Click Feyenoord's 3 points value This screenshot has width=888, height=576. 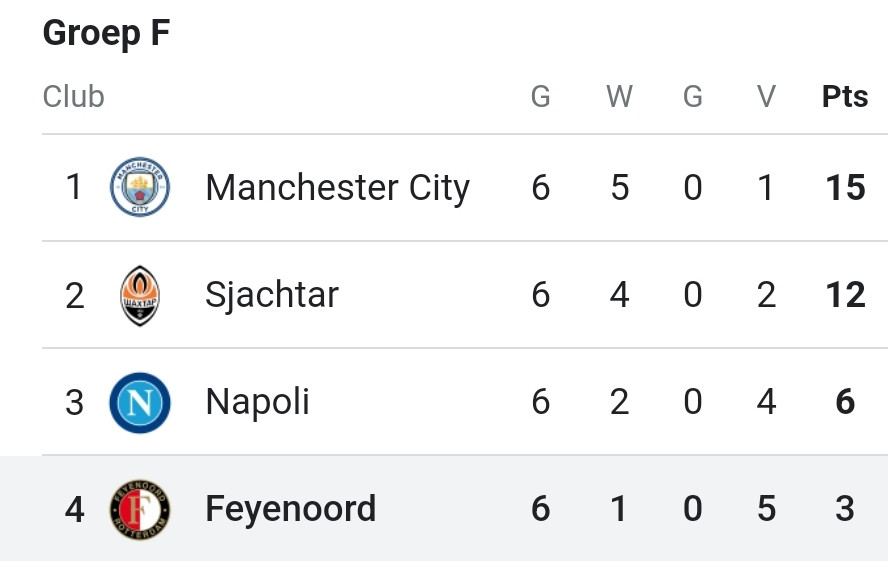[x=845, y=509]
